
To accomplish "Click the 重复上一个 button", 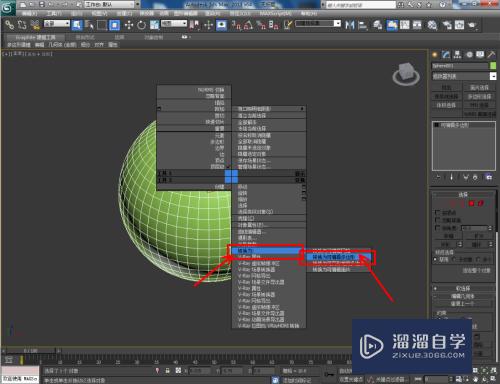I will tap(462, 304).
